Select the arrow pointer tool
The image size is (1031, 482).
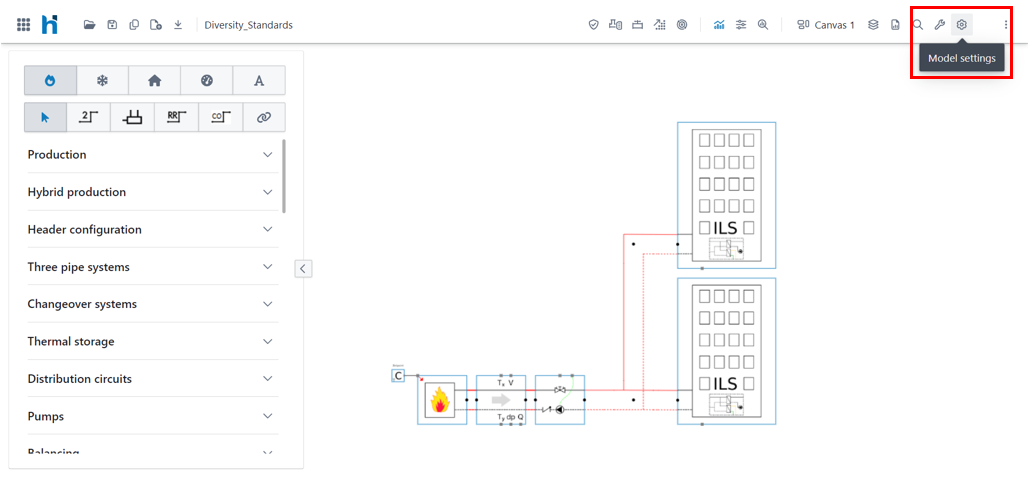45,117
